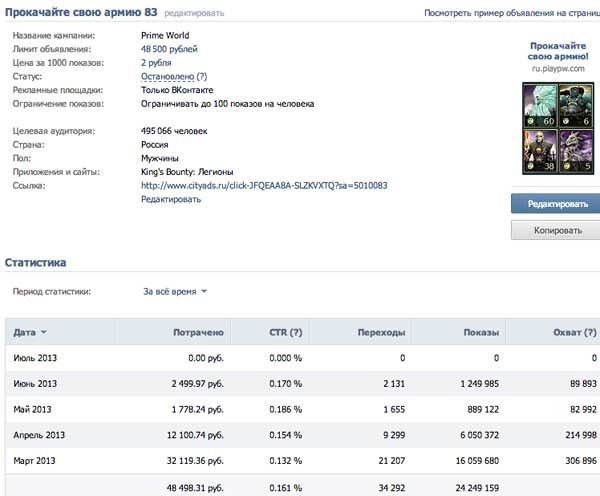Click the '1 249 985' impressions cell
The image size is (600, 496).
[479, 384]
